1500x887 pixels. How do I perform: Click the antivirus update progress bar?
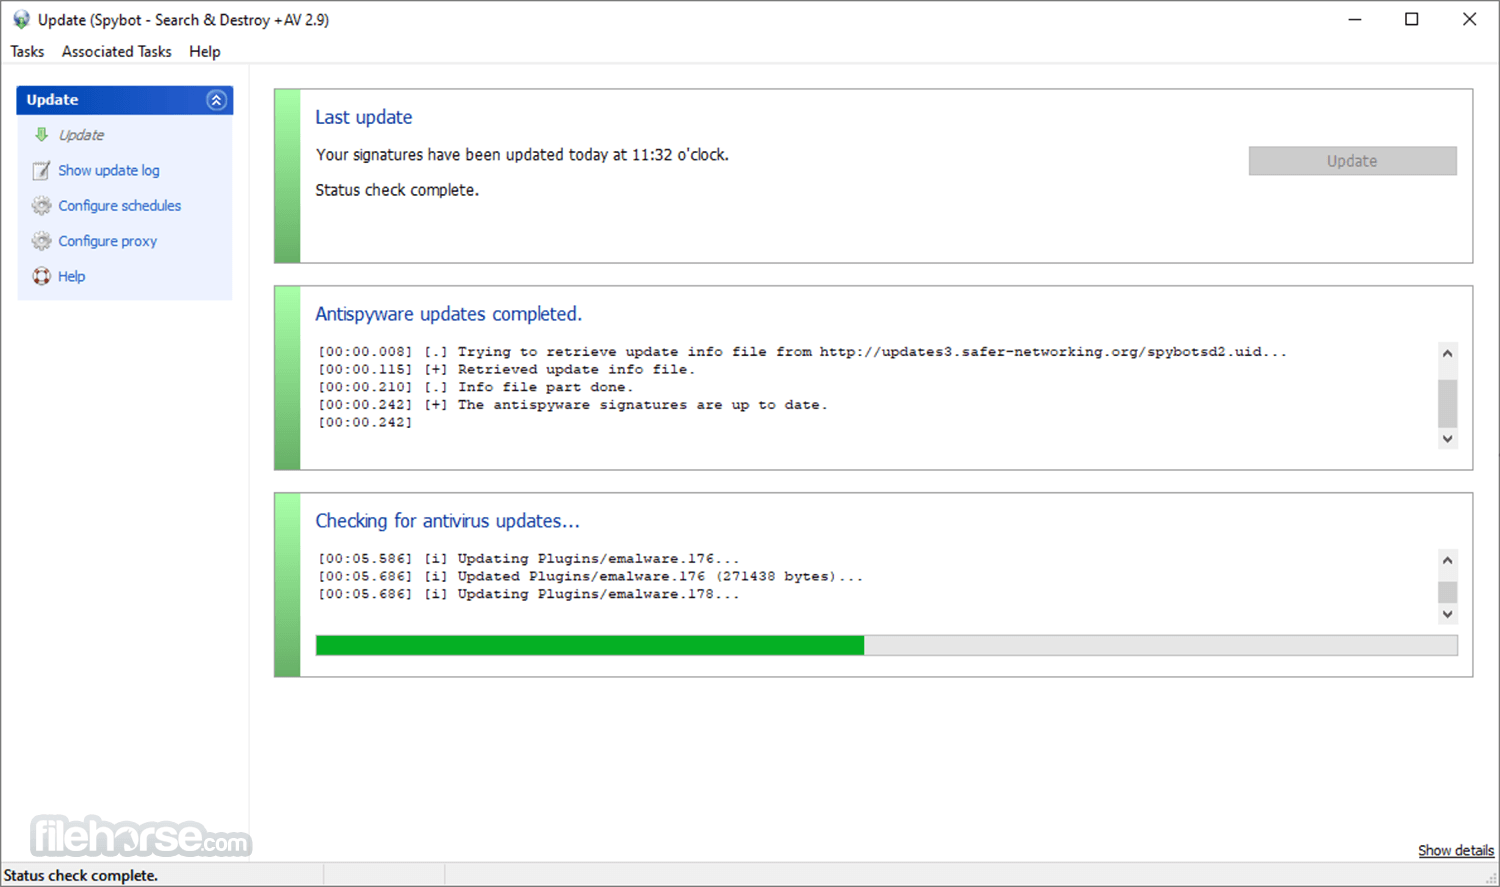(x=886, y=645)
